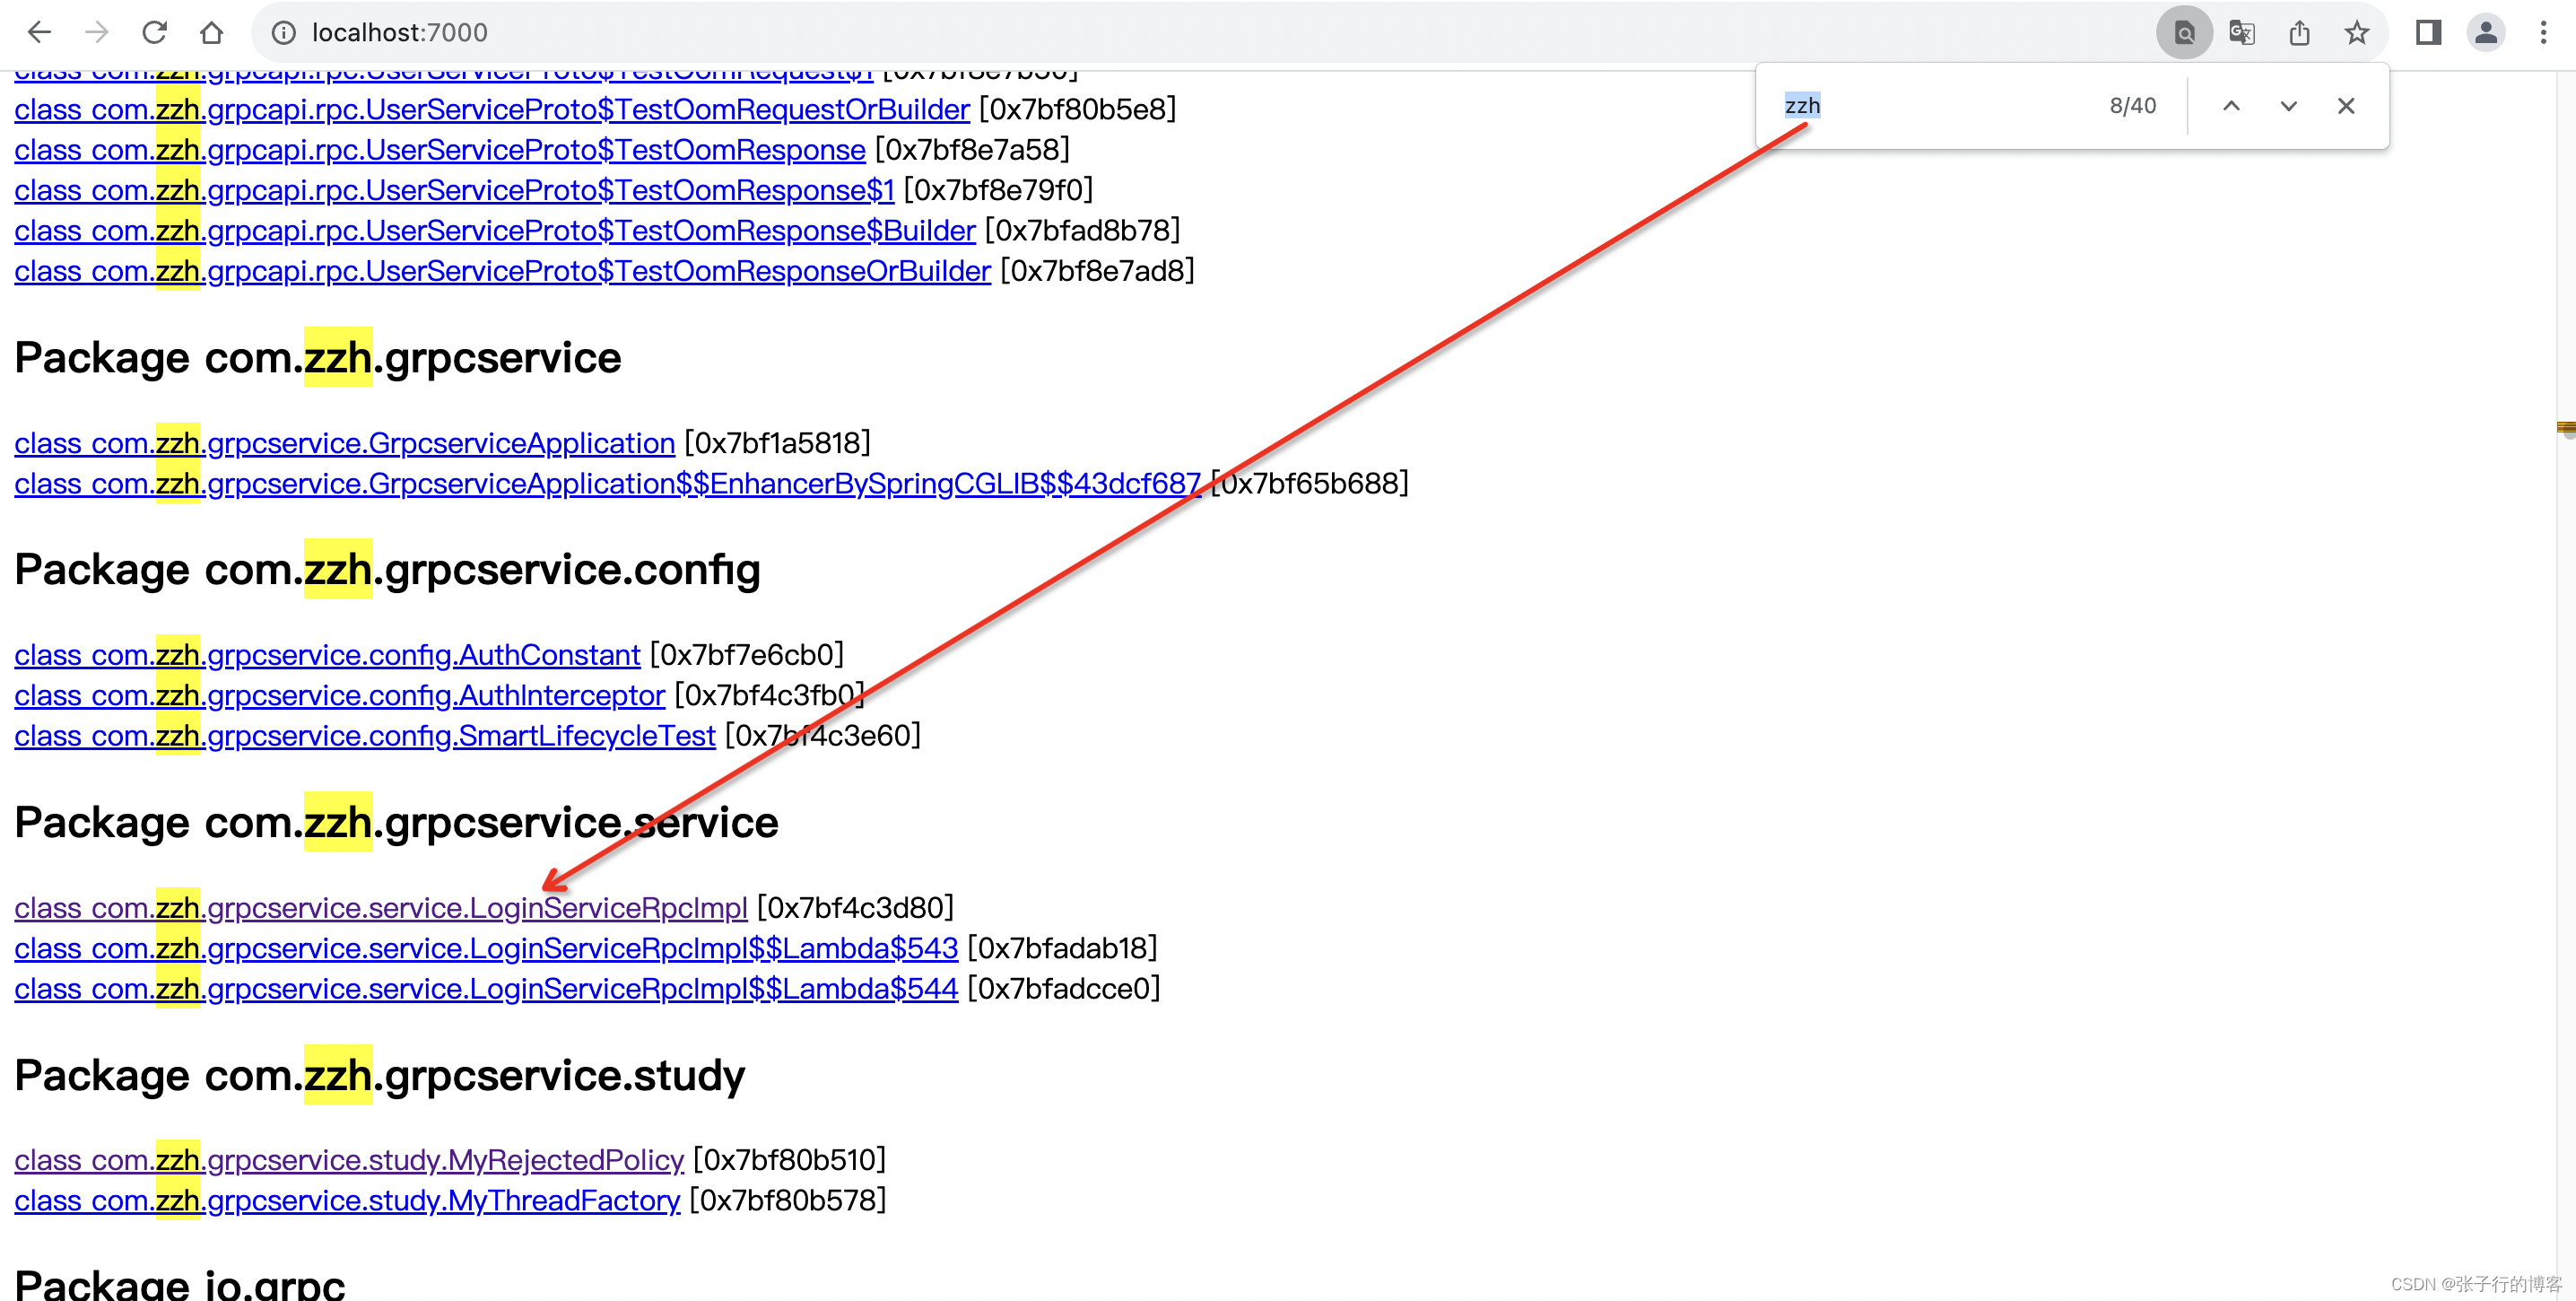The height and width of the screenshot is (1301, 2576).
Task: Open Chrome's three-dot menu
Action: pos(2543,33)
